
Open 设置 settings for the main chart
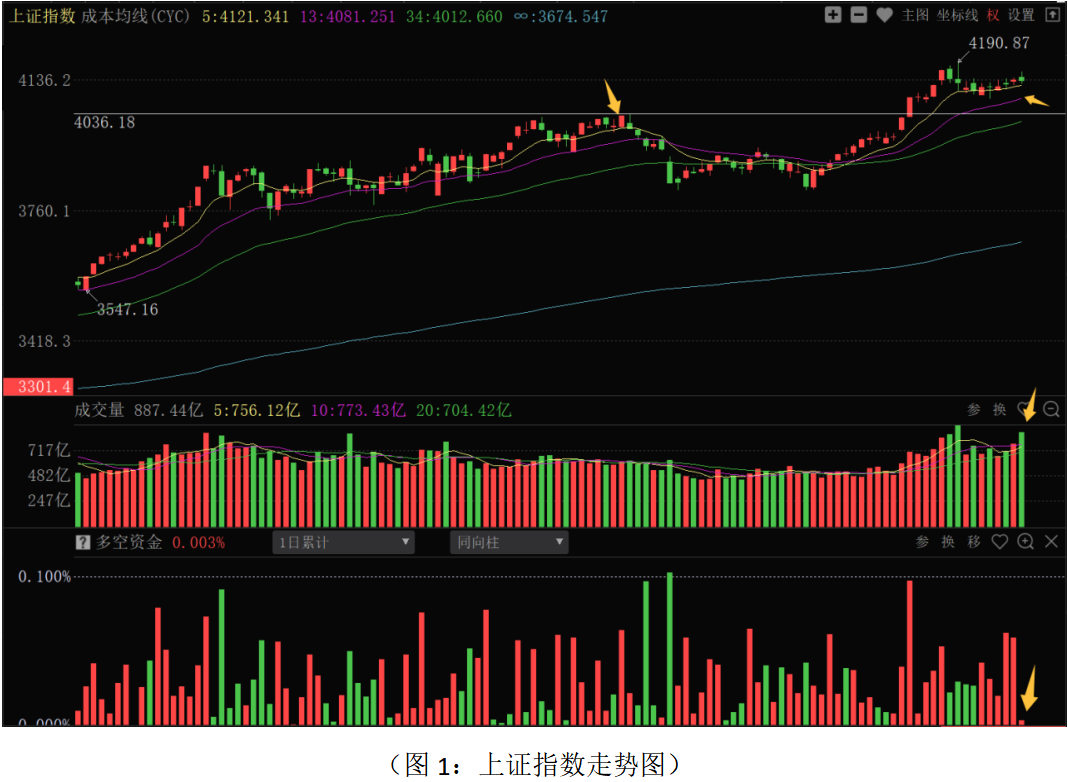pos(1021,15)
